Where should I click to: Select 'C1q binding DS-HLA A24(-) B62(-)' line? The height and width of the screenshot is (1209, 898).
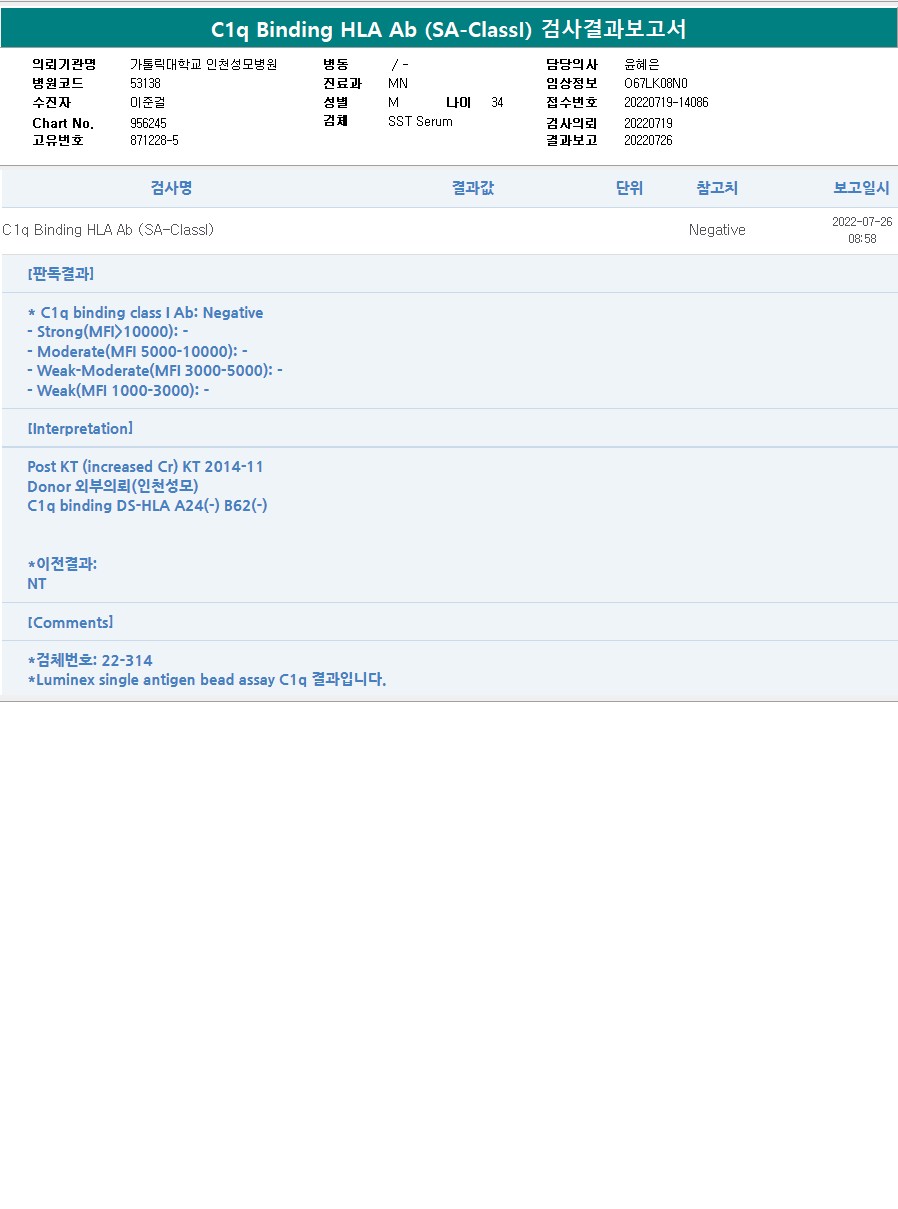(x=148, y=505)
